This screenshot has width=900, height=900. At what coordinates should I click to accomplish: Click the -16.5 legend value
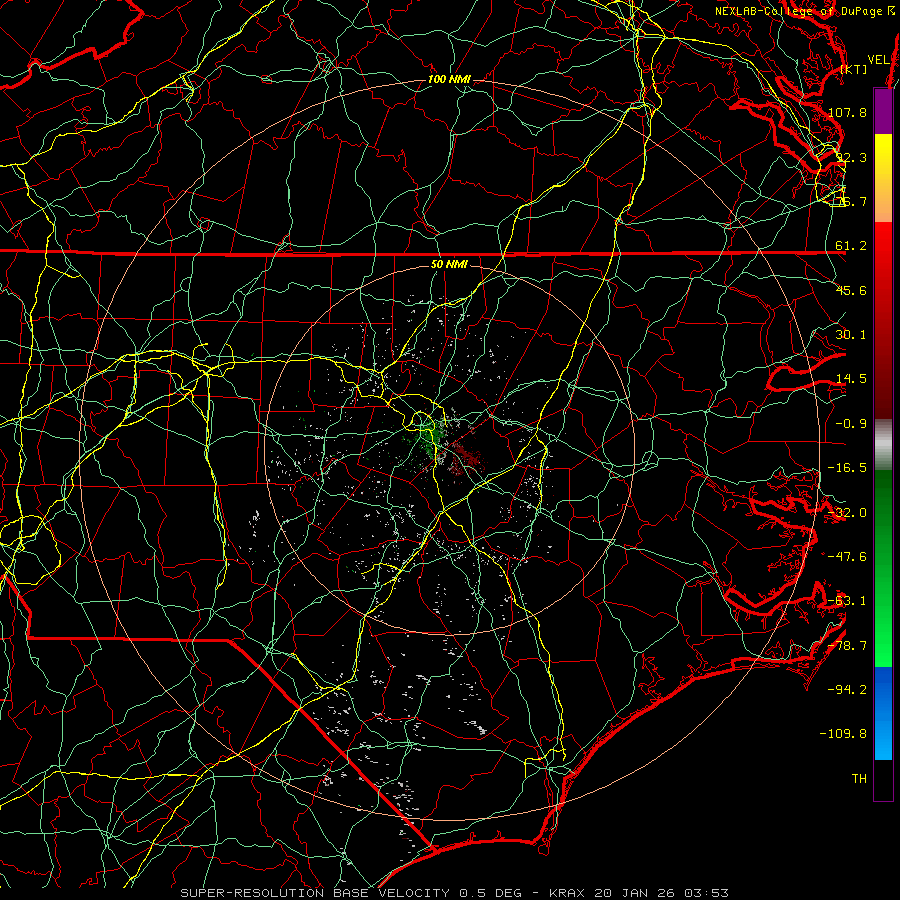847,468
